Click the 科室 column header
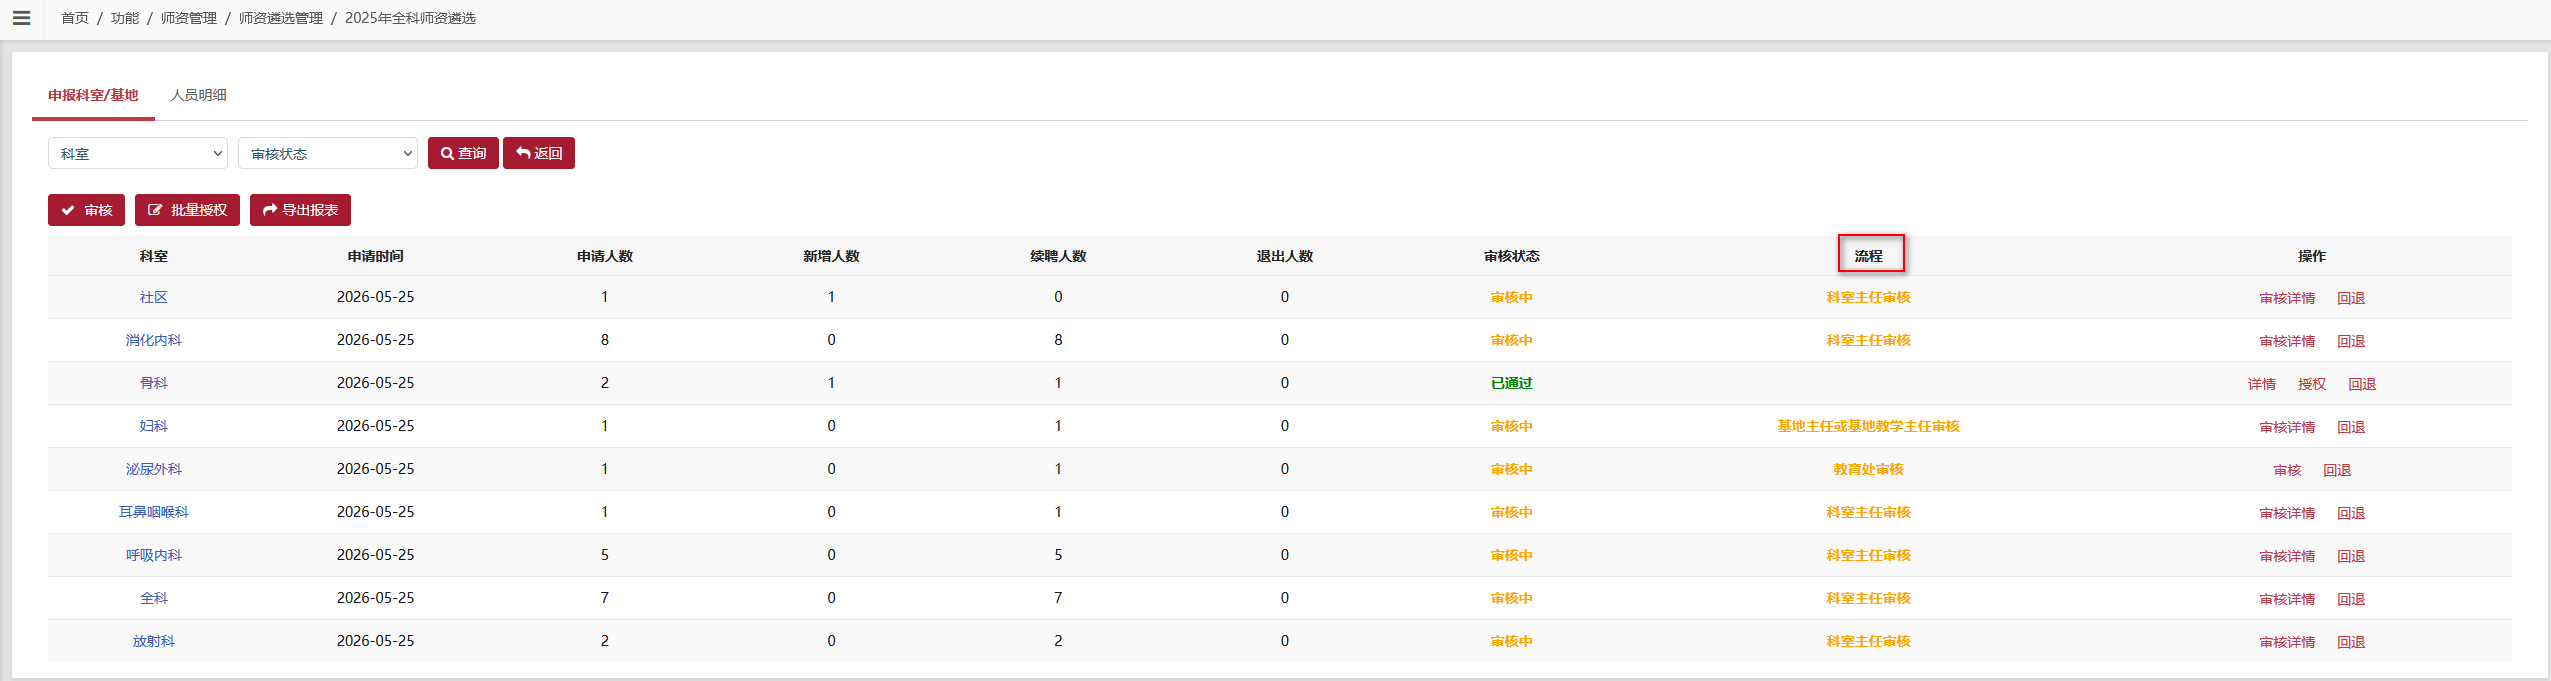The image size is (2551, 681). pos(154,256)
